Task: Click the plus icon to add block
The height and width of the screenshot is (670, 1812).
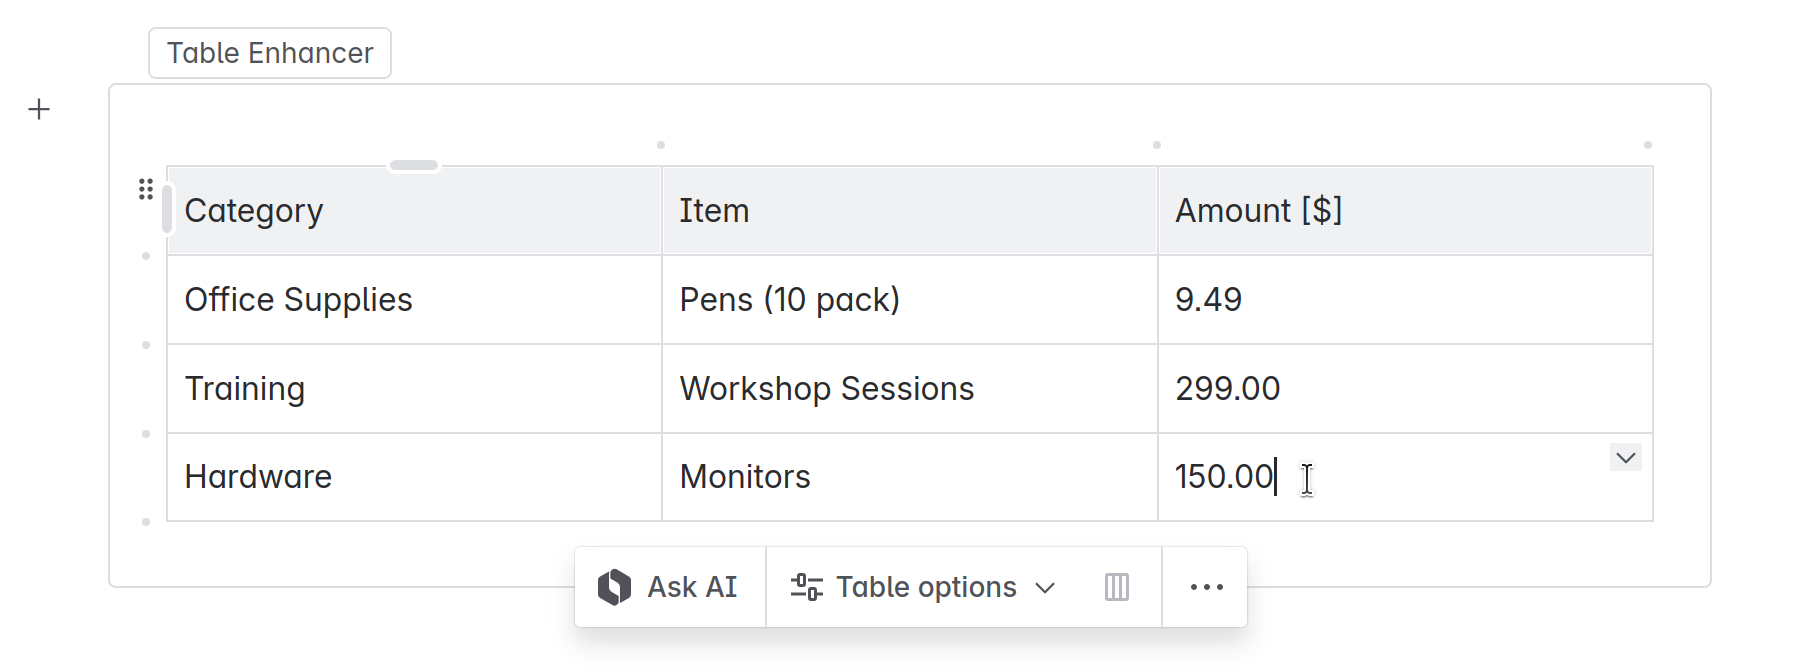Action: (x=39, y=109)
